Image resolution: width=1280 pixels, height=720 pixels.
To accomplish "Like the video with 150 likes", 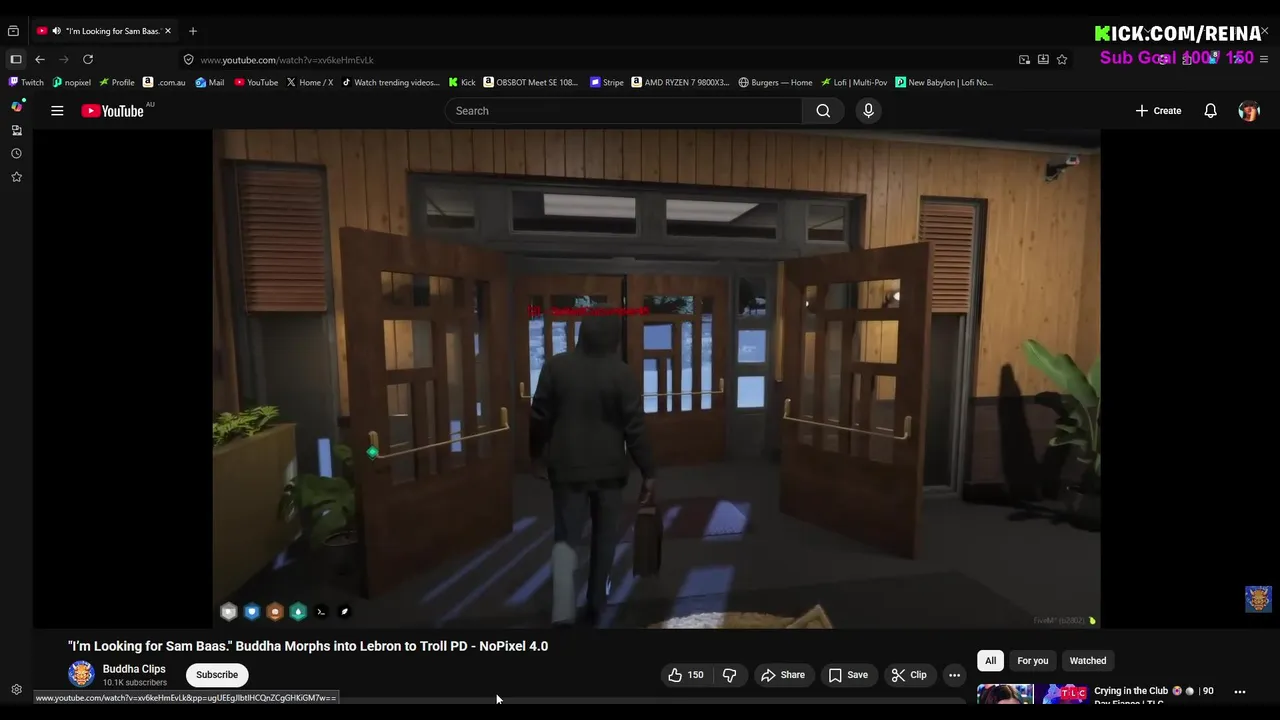I will (x=686, y=675).
